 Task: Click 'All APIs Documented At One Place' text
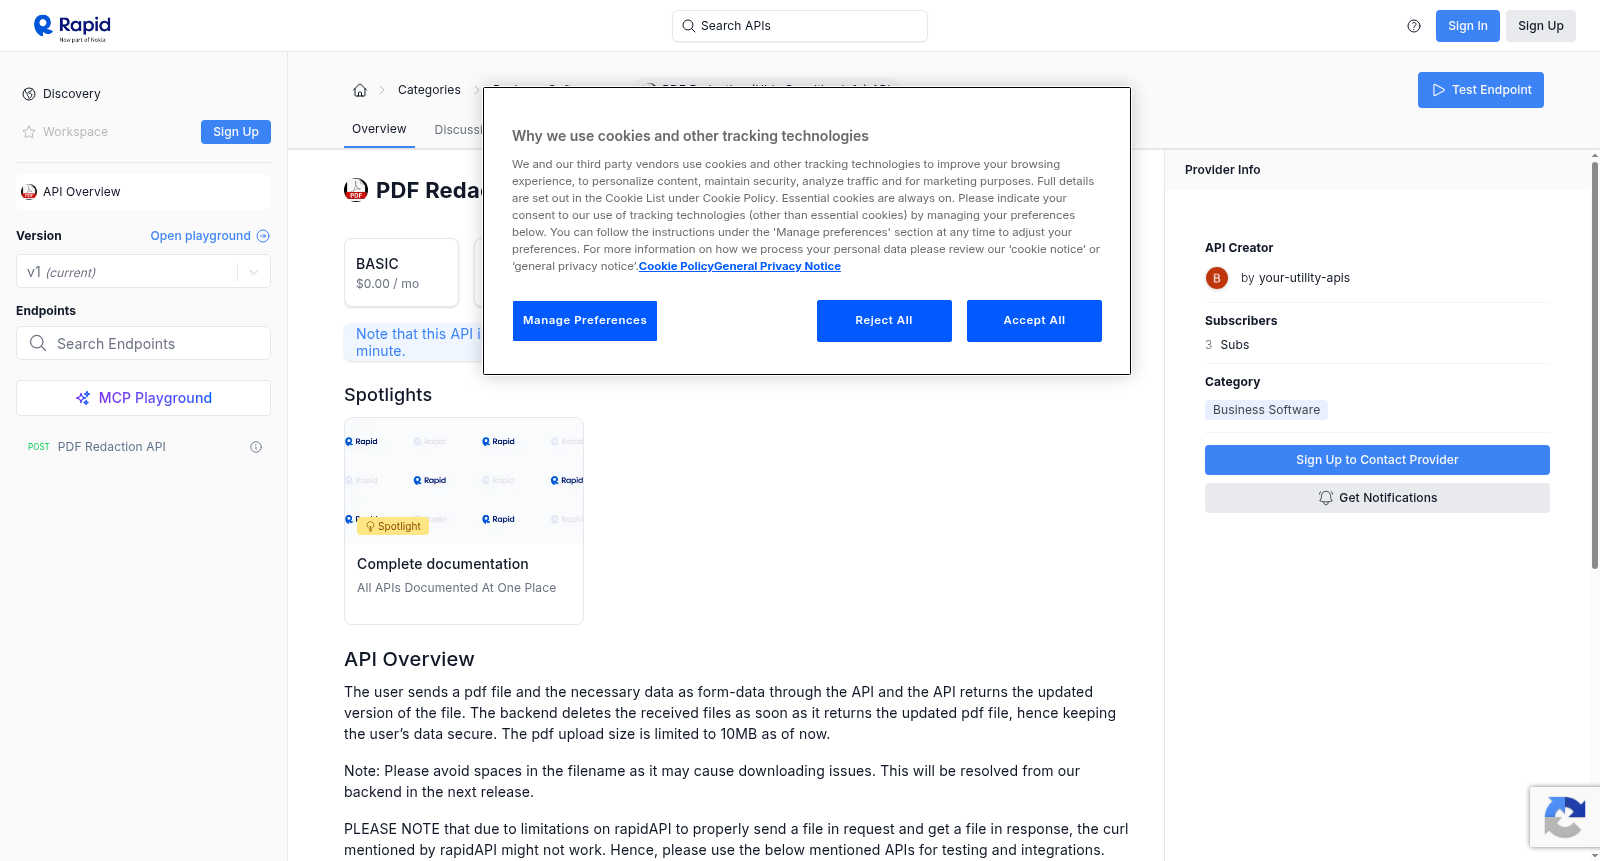(456, 588)
